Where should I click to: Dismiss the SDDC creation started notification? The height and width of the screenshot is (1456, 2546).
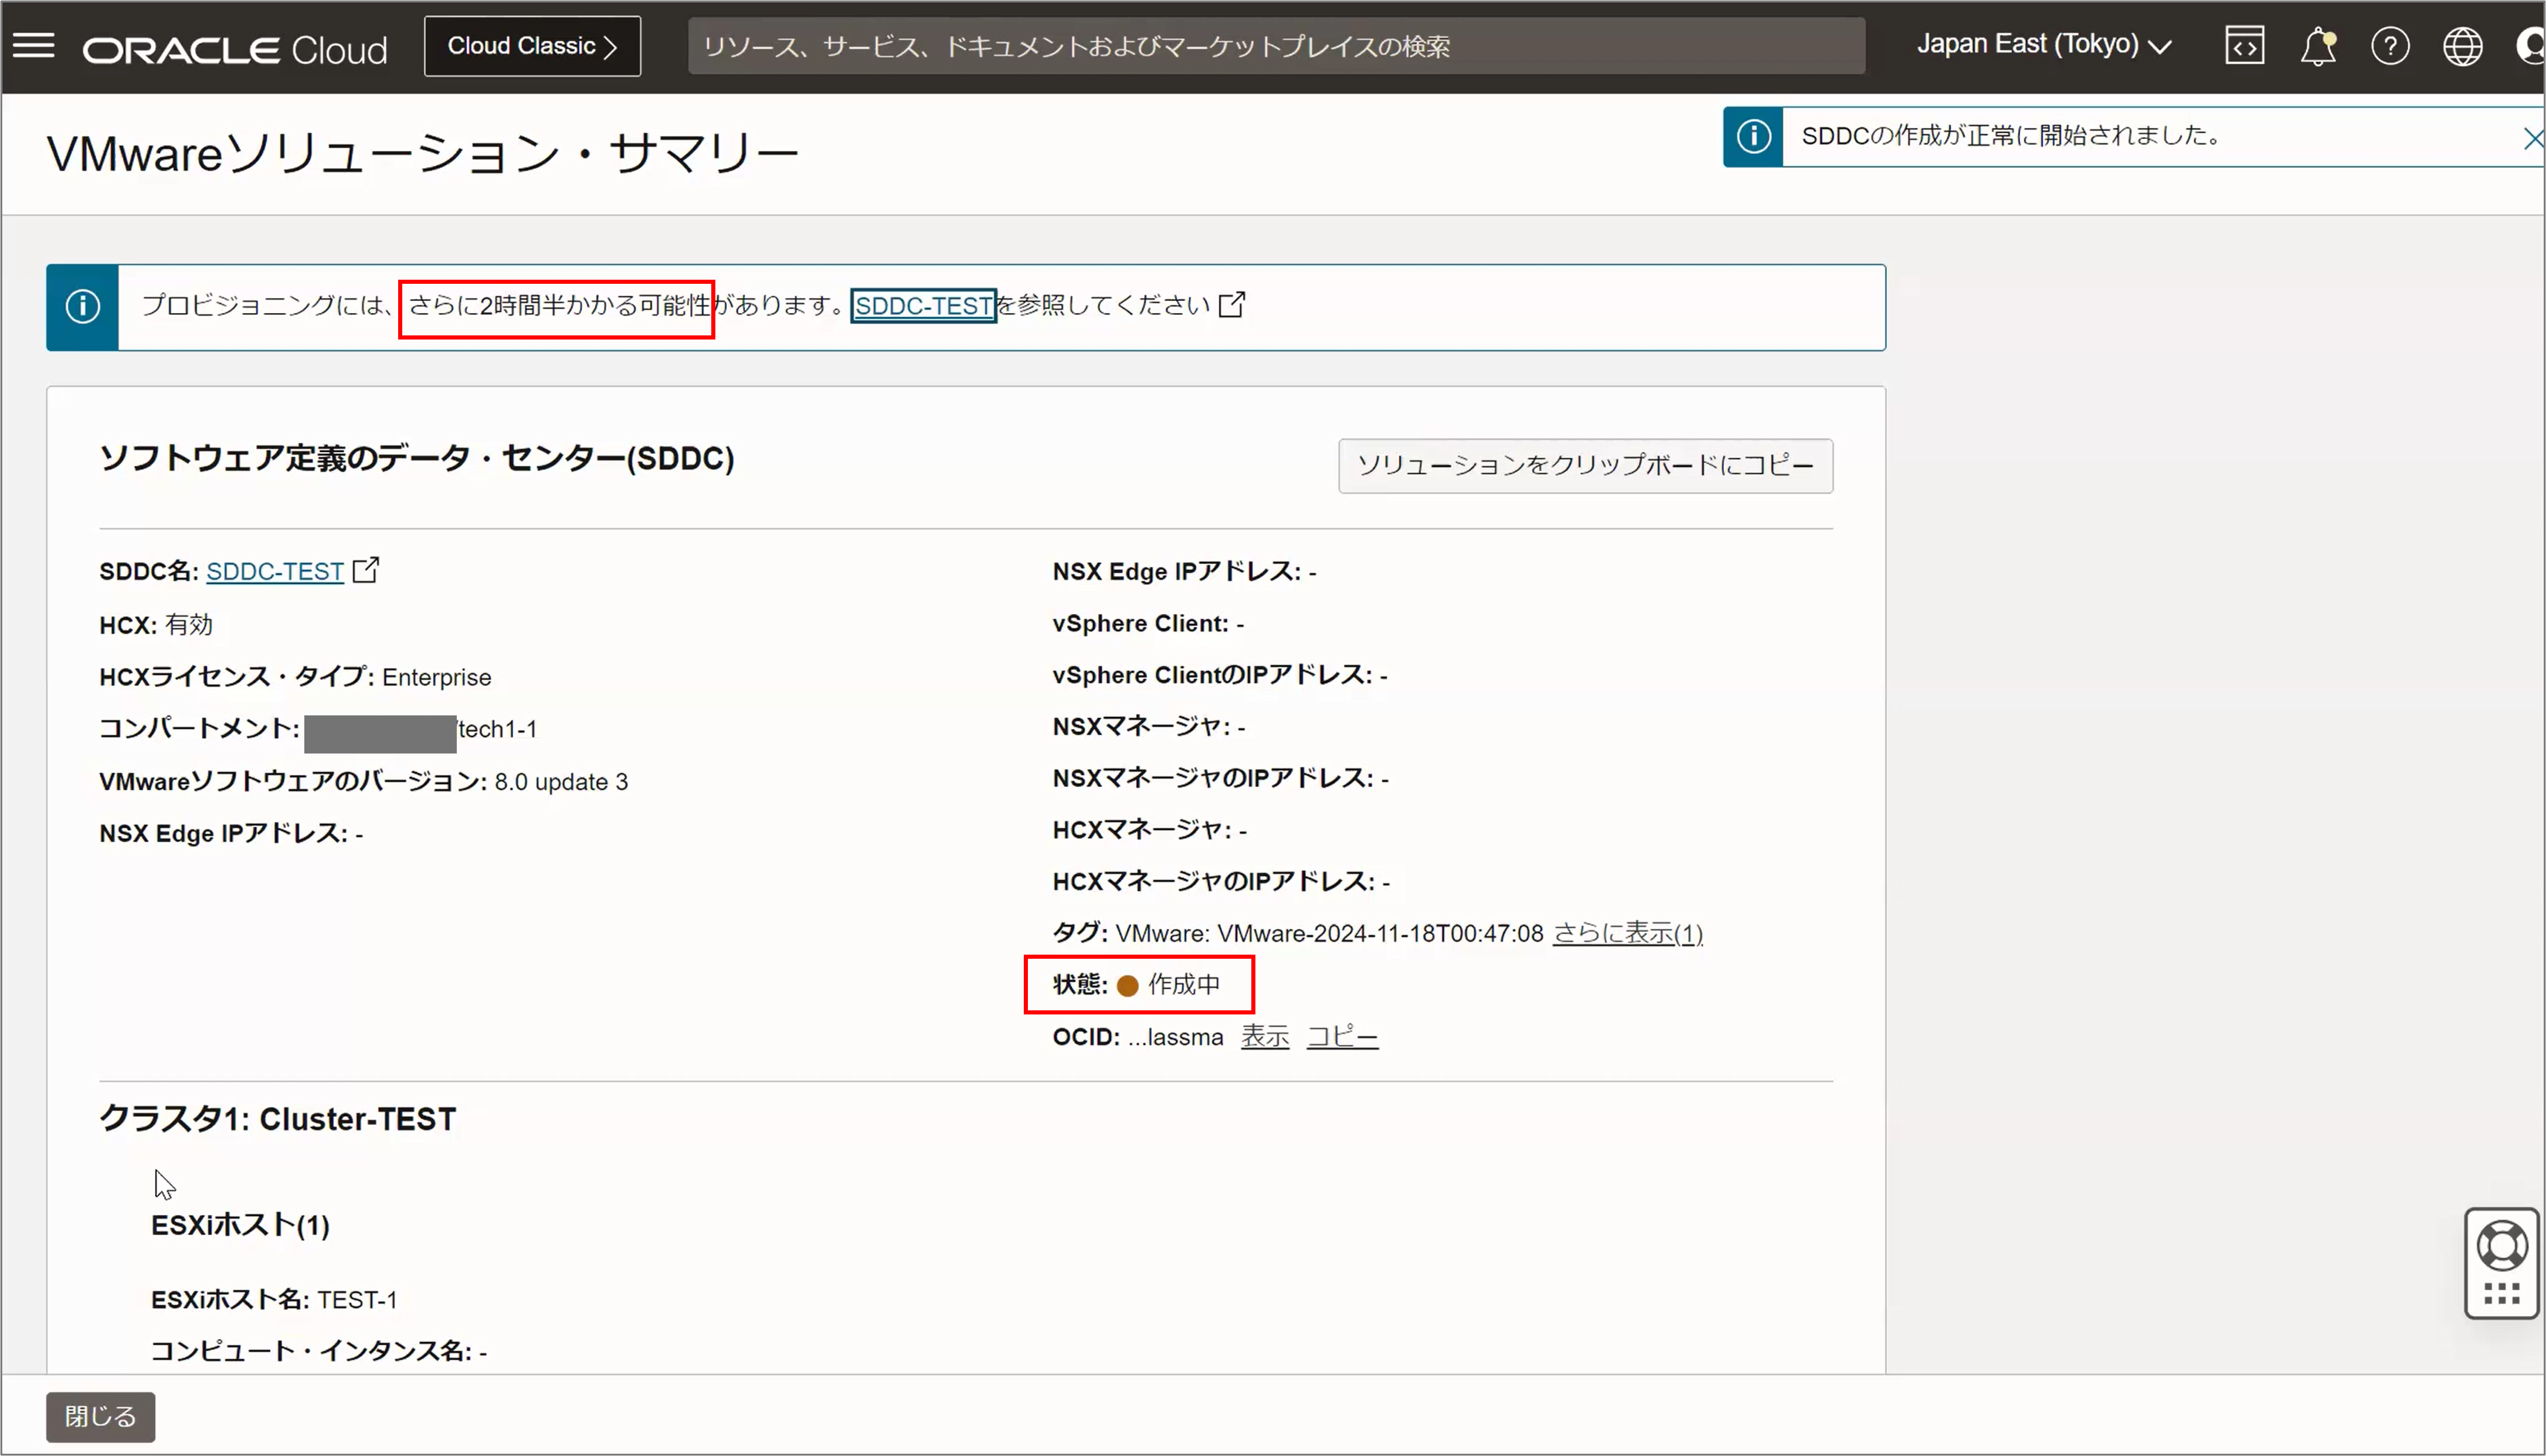(x=2532, y=138)
